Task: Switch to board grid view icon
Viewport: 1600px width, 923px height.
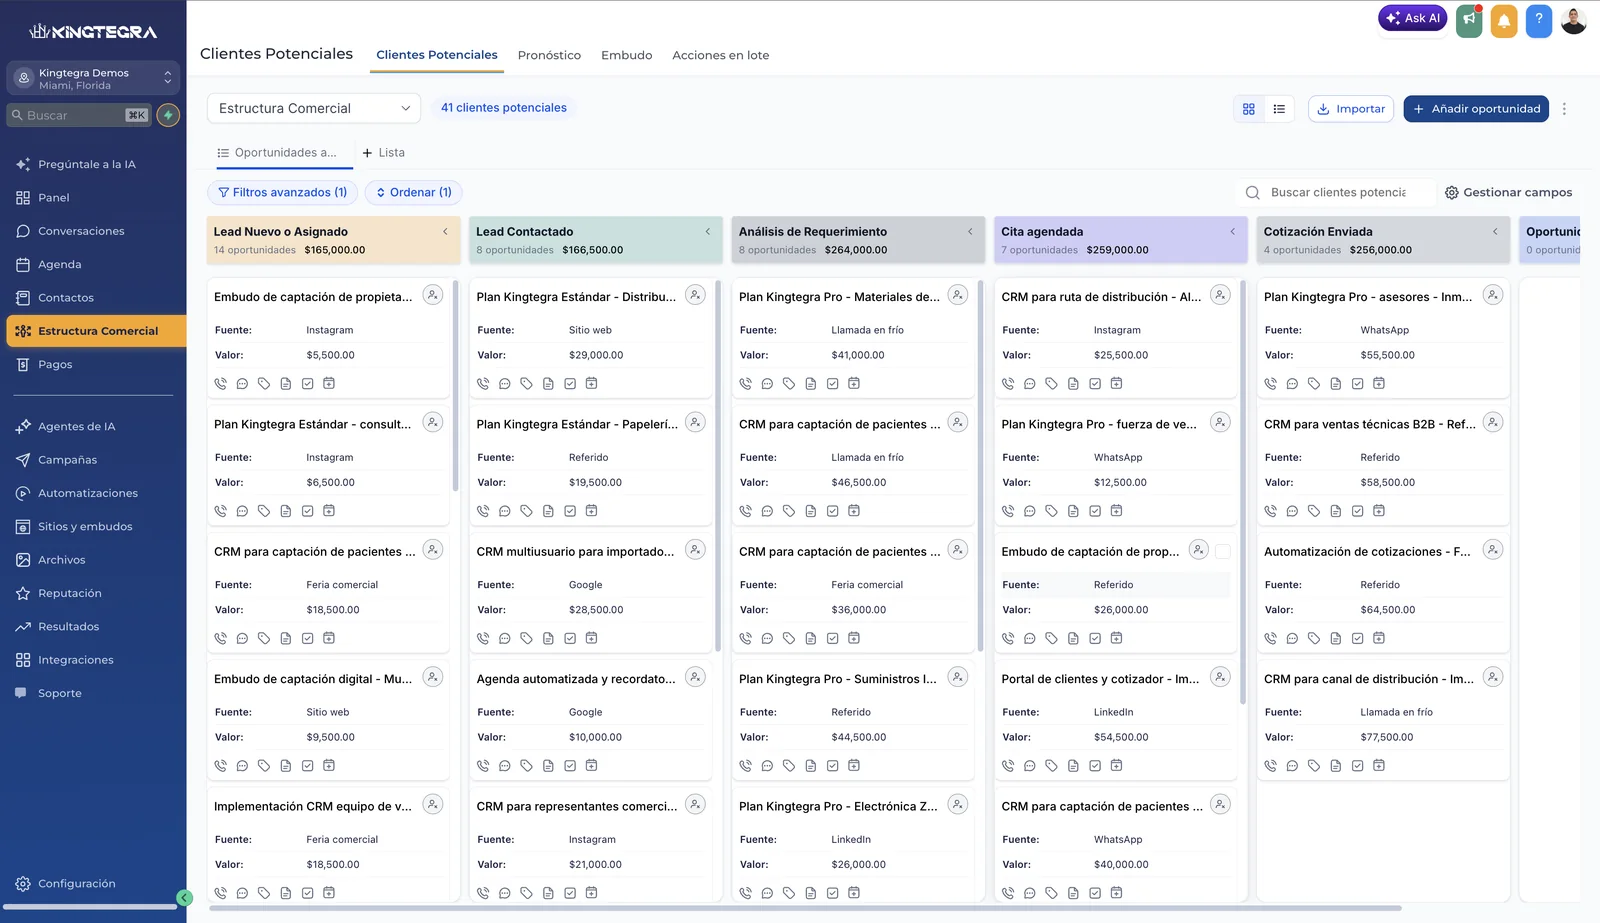Action: 1249,109
